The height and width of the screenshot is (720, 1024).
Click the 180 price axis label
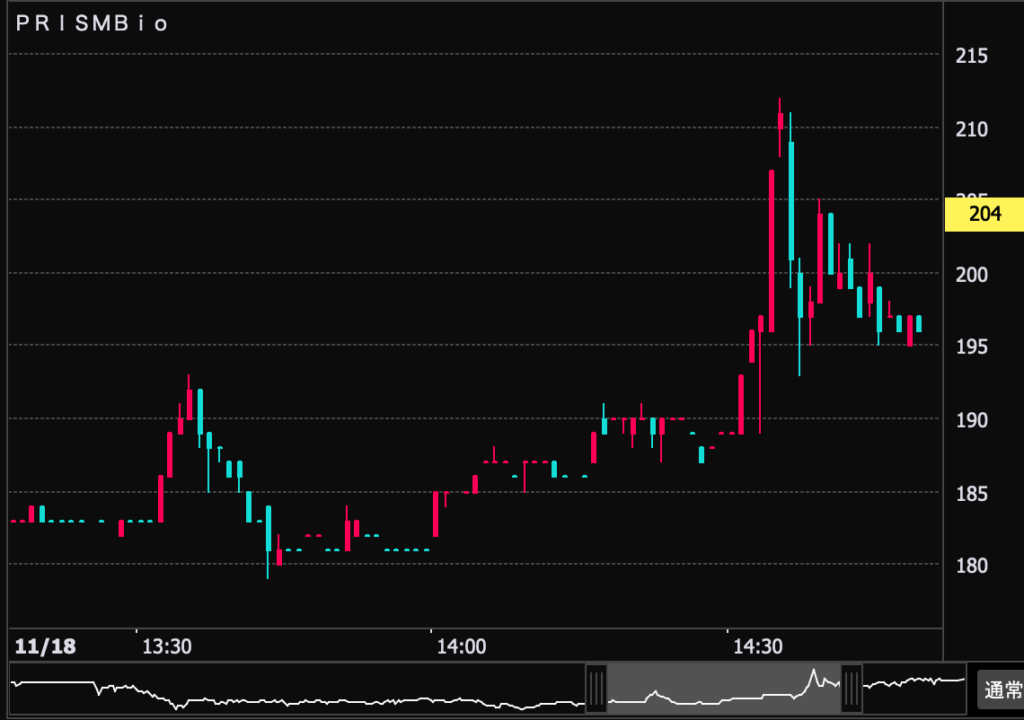click(972, 566)
